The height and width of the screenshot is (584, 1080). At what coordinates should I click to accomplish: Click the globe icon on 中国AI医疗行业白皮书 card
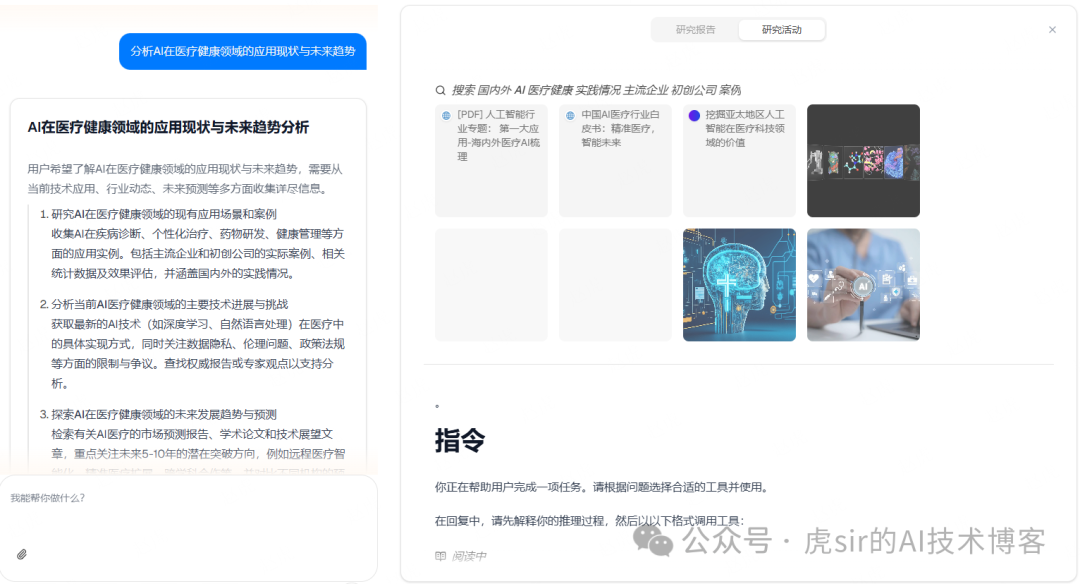click(570, 116)
